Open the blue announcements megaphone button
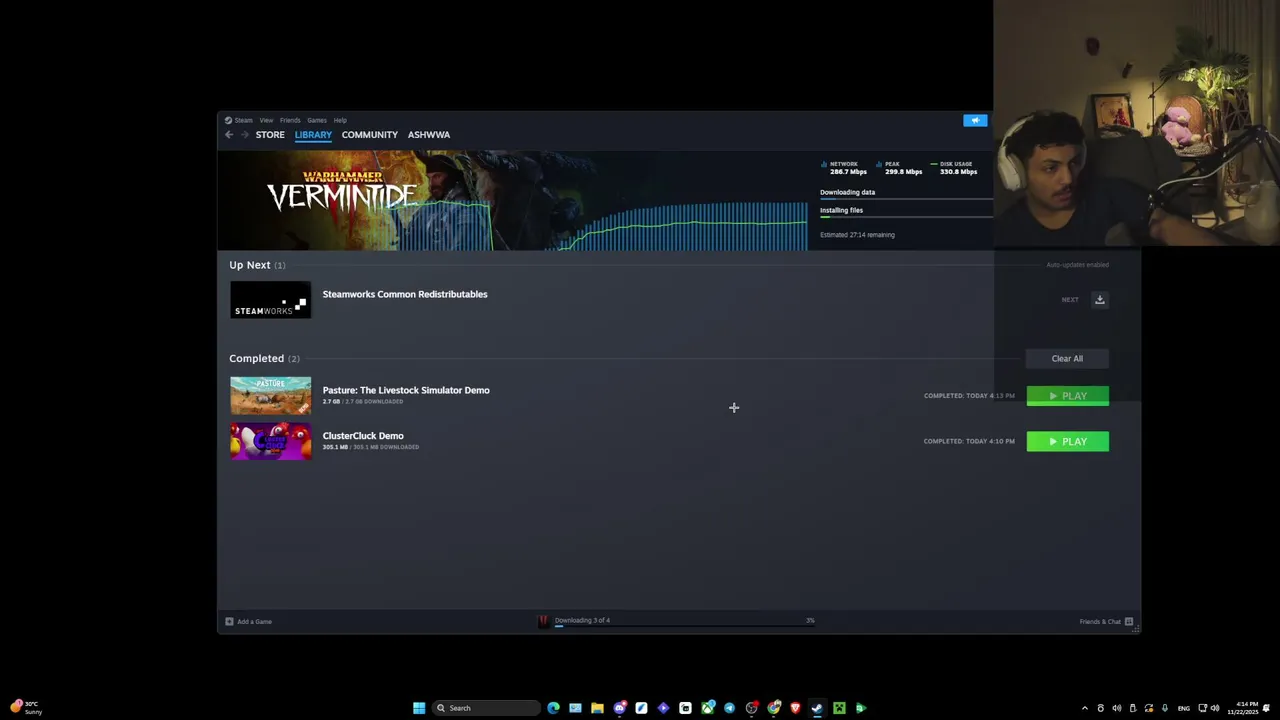The height and width of the screenshot is (720, 1280). 975,120
